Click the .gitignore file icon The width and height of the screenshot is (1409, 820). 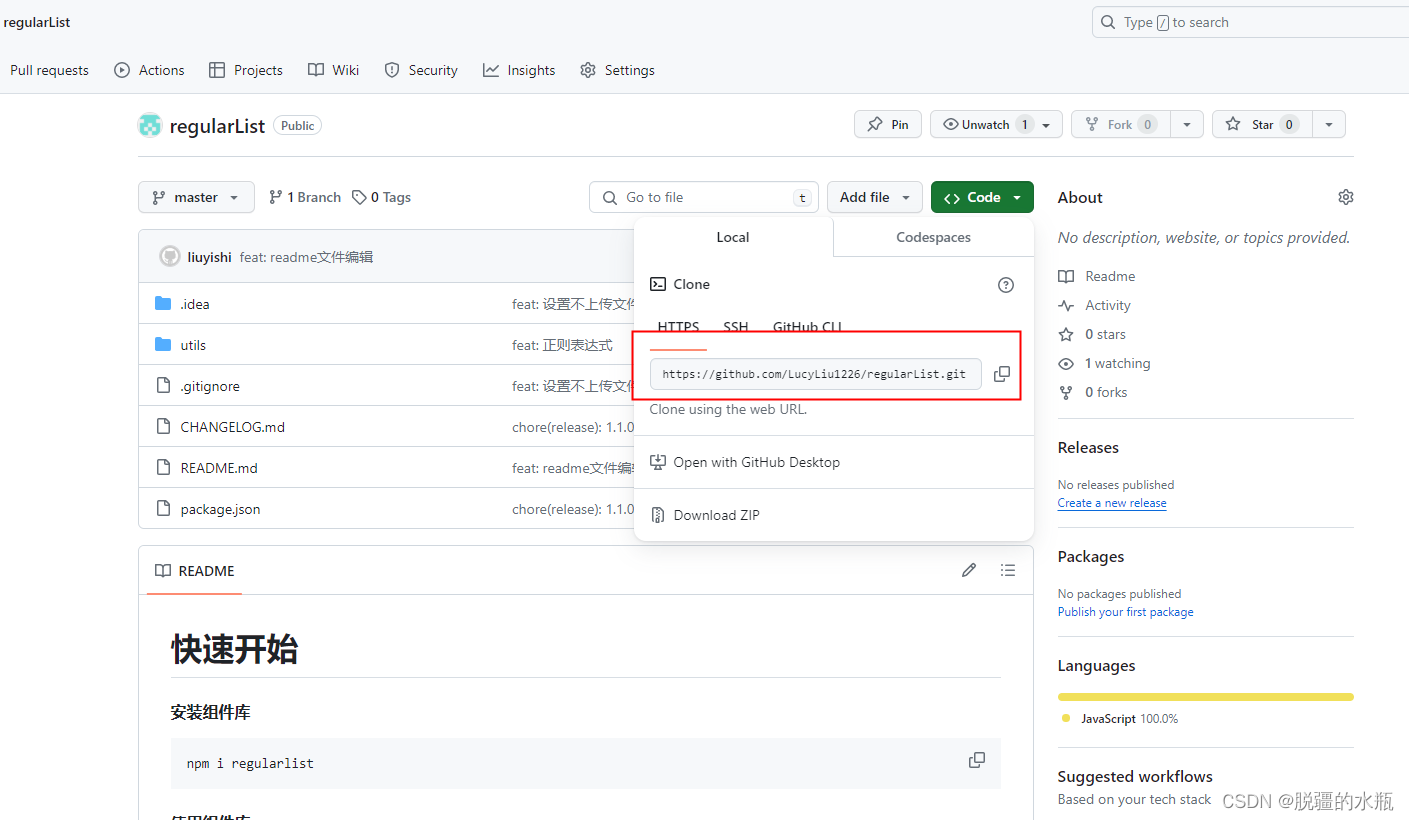pos(163,385)
